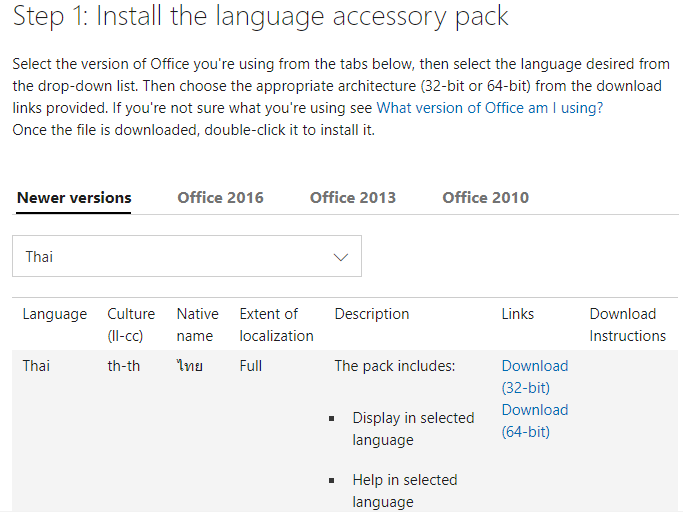Screen dimensions: 683x512
Task: Click the 'Download Instructions' column header
Action: [628, 325]
